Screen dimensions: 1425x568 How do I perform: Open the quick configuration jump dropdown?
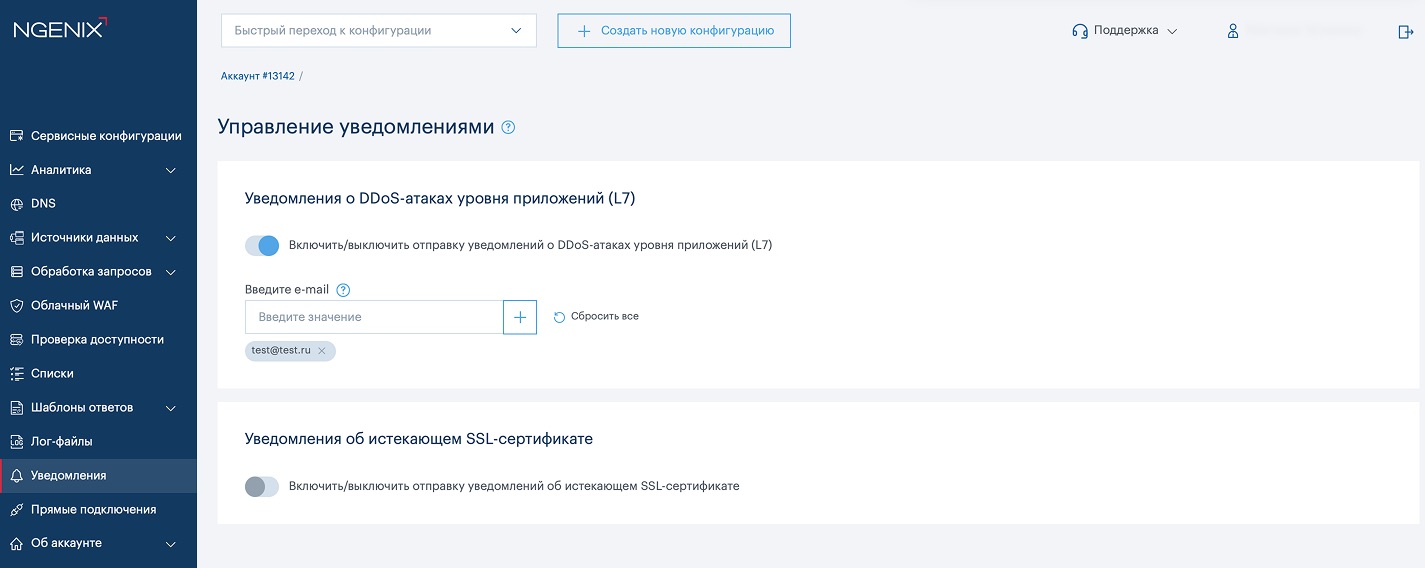pos(378,30)
